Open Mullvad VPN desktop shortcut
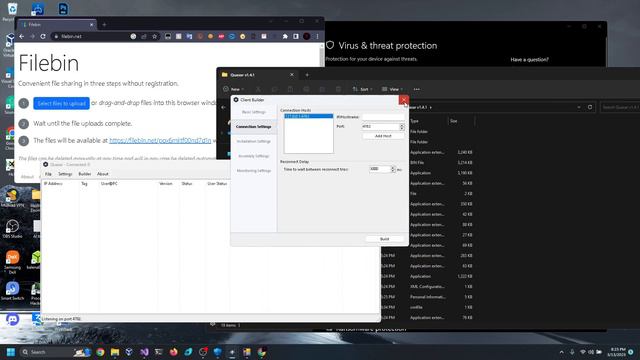Image resolution: width=640 pixels, height=360 pixels. pos(12,198)
